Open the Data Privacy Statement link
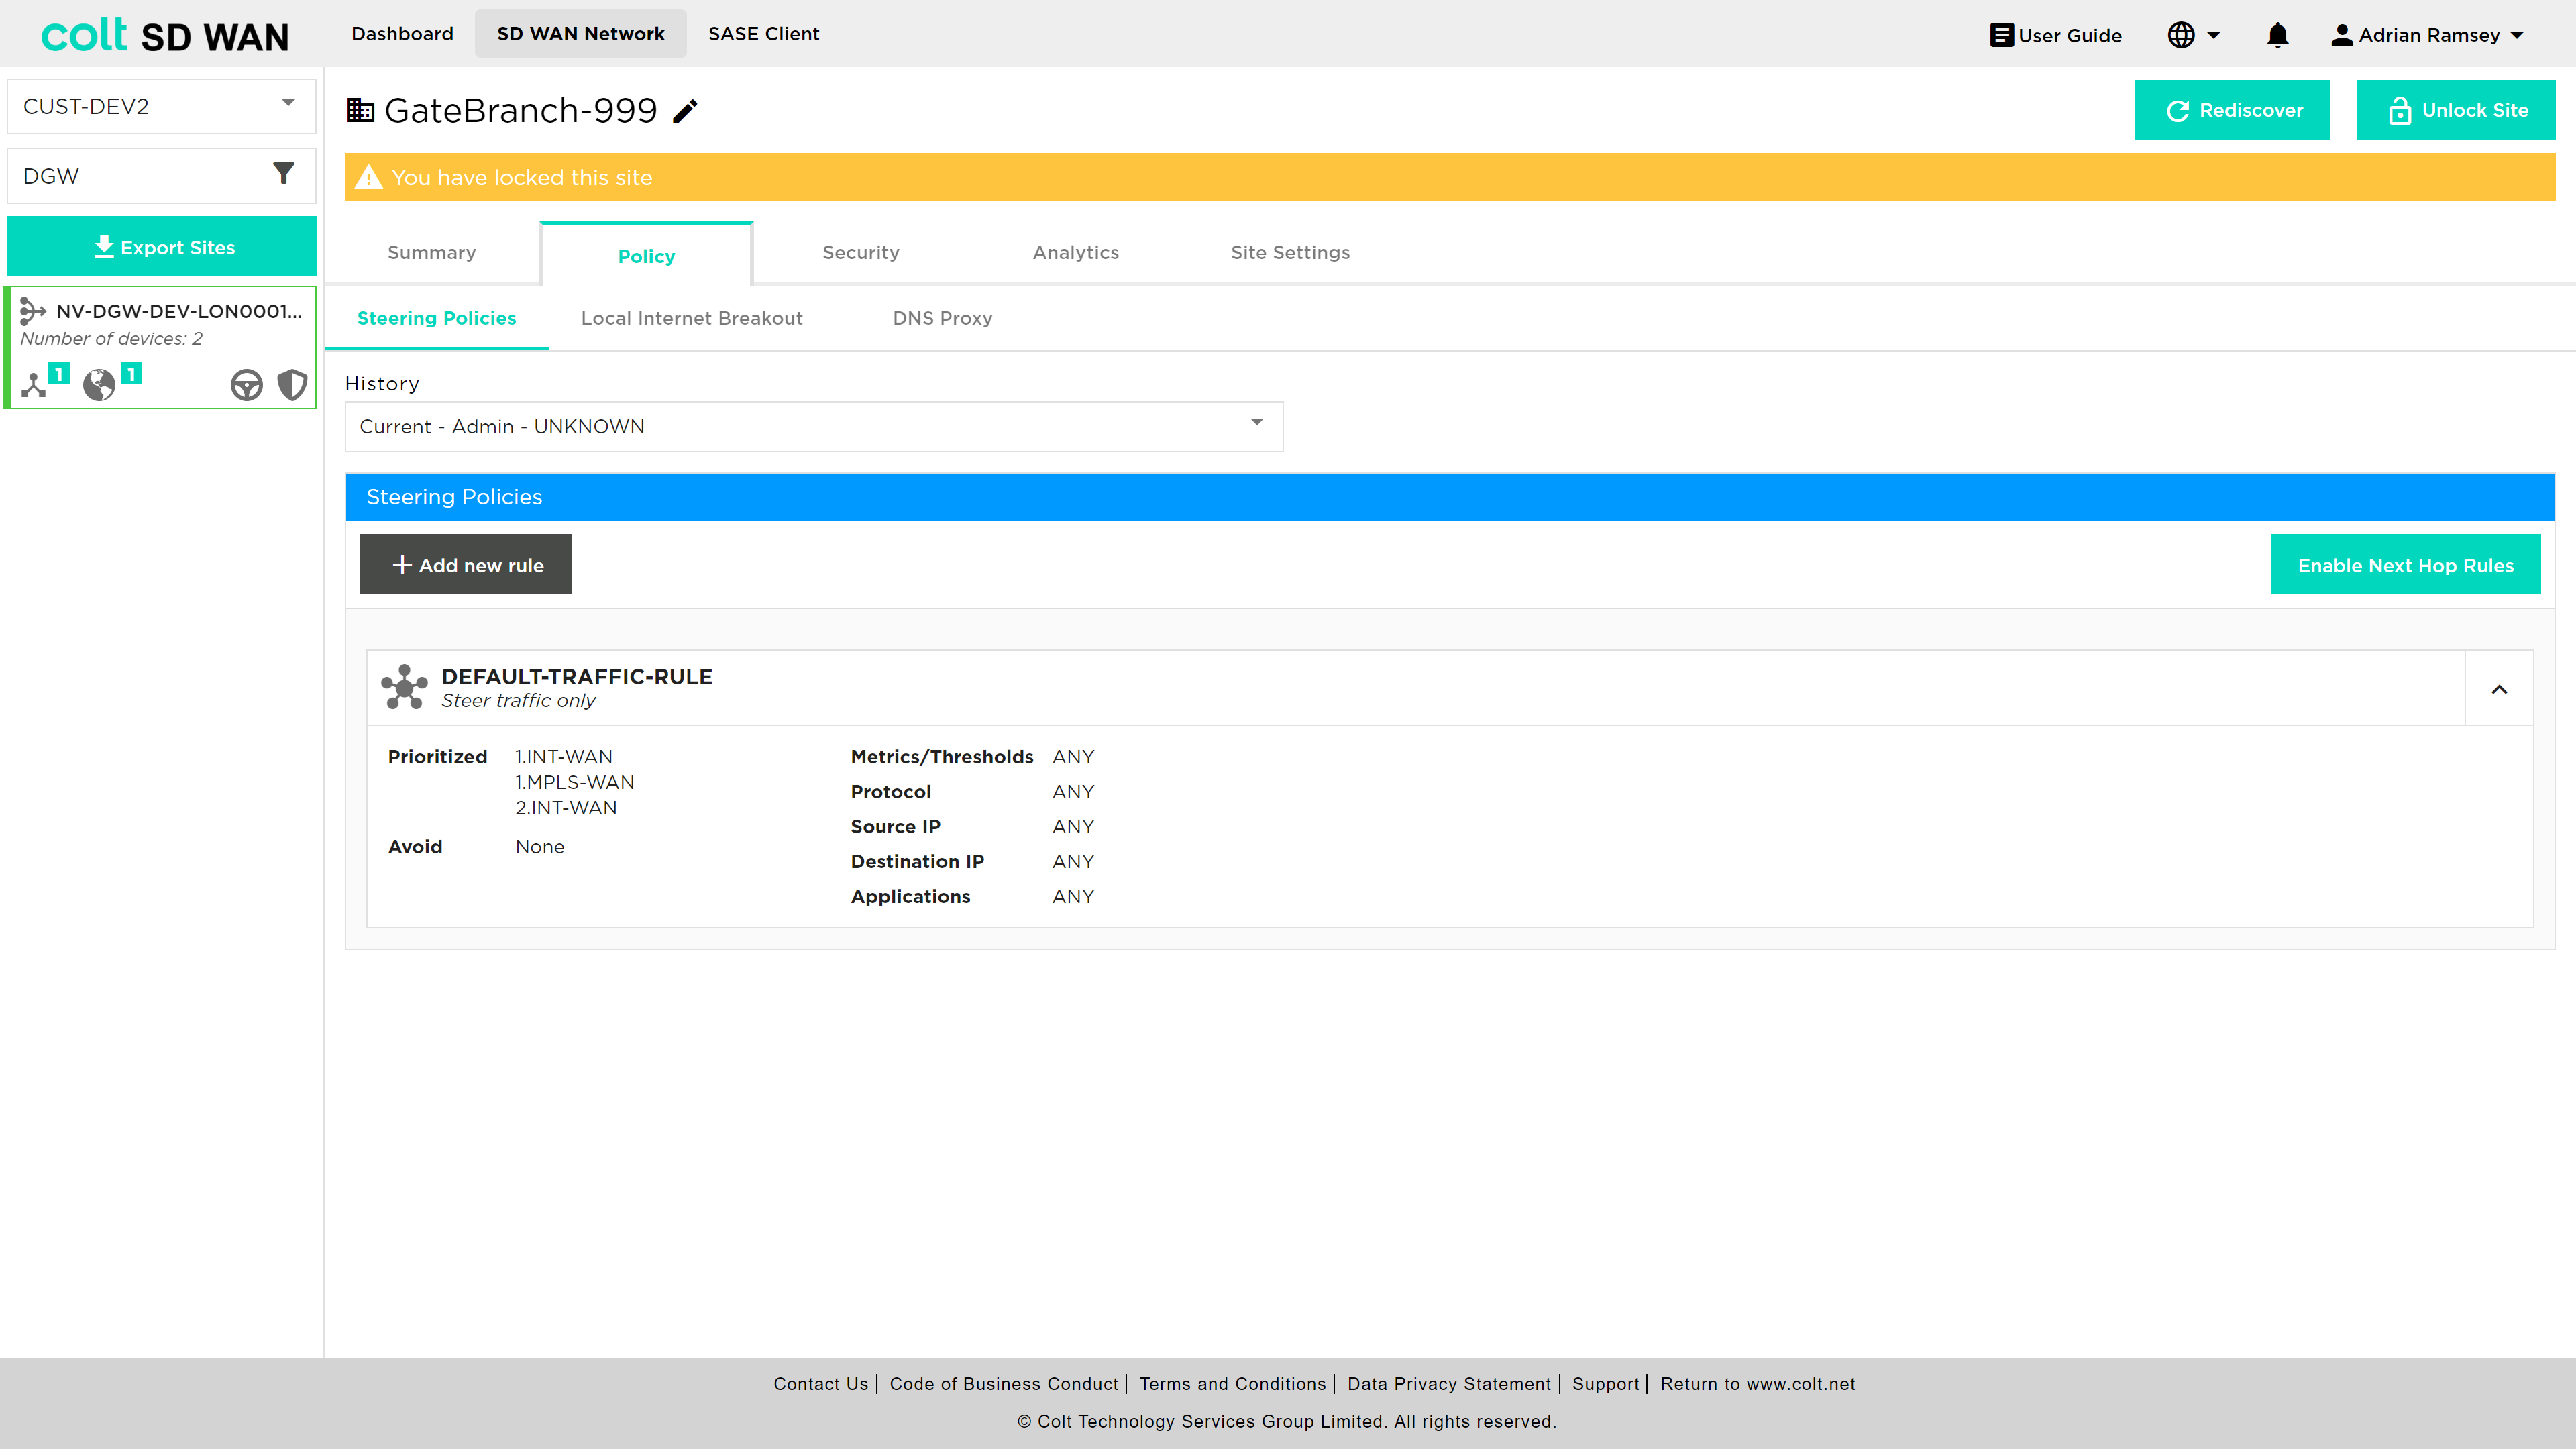The image size is (2576, 1449). pos(1449,1384)
